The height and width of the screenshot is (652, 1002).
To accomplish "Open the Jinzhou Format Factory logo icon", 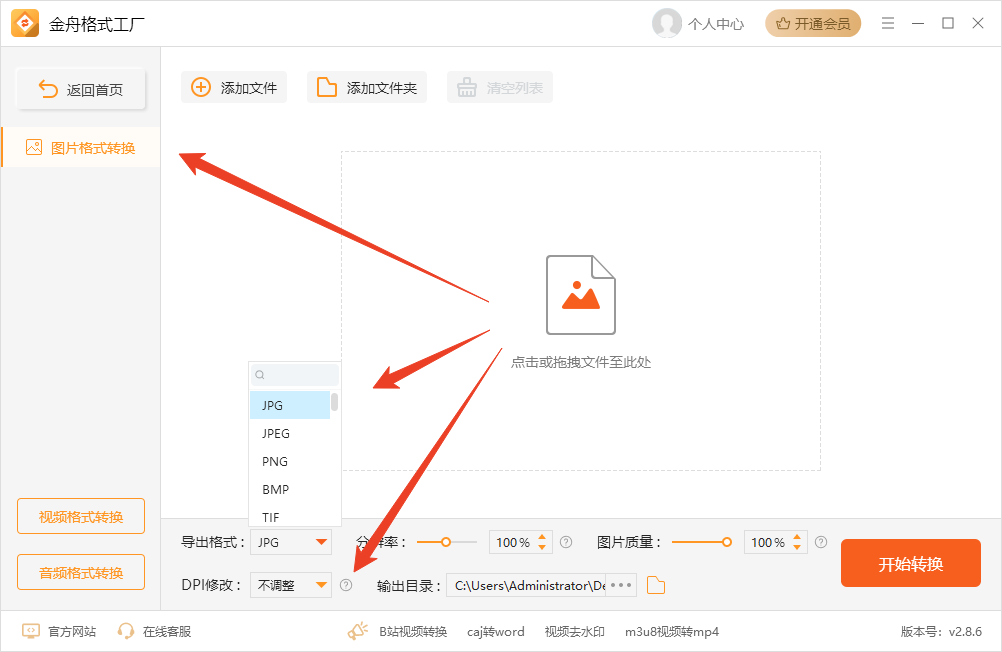I will [26, 22].
